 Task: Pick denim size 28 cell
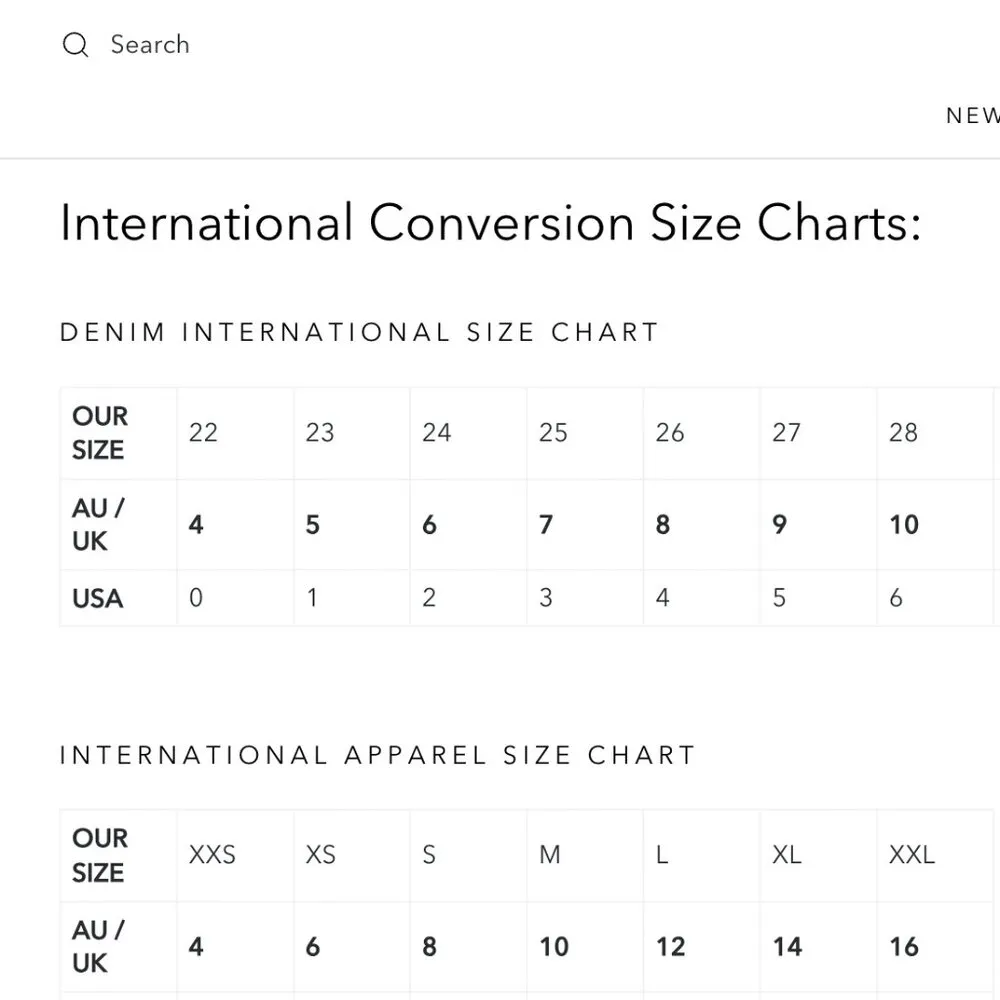point(903,433)
